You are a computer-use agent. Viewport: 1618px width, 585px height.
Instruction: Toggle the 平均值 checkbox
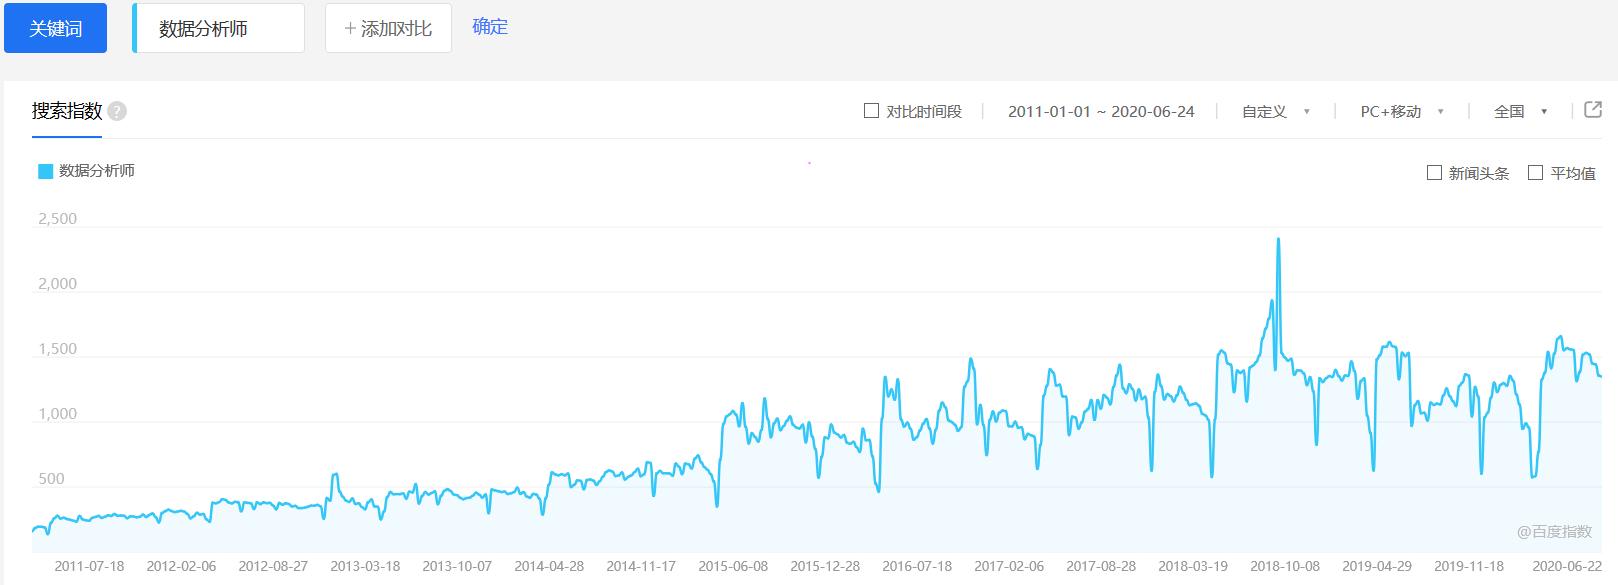tap(1536, 173)
